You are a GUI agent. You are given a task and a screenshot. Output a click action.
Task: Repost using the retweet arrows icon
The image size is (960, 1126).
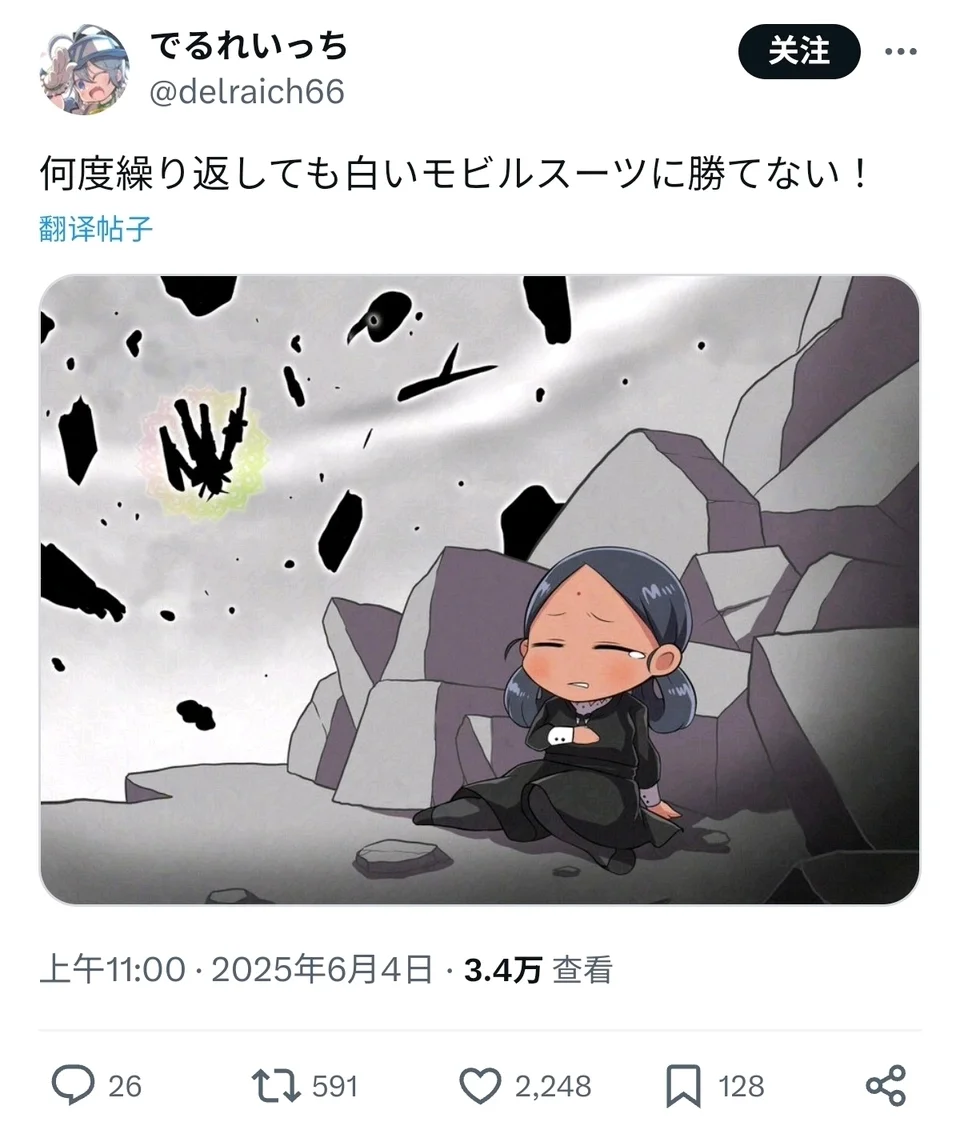click(x=276, y=1086)
